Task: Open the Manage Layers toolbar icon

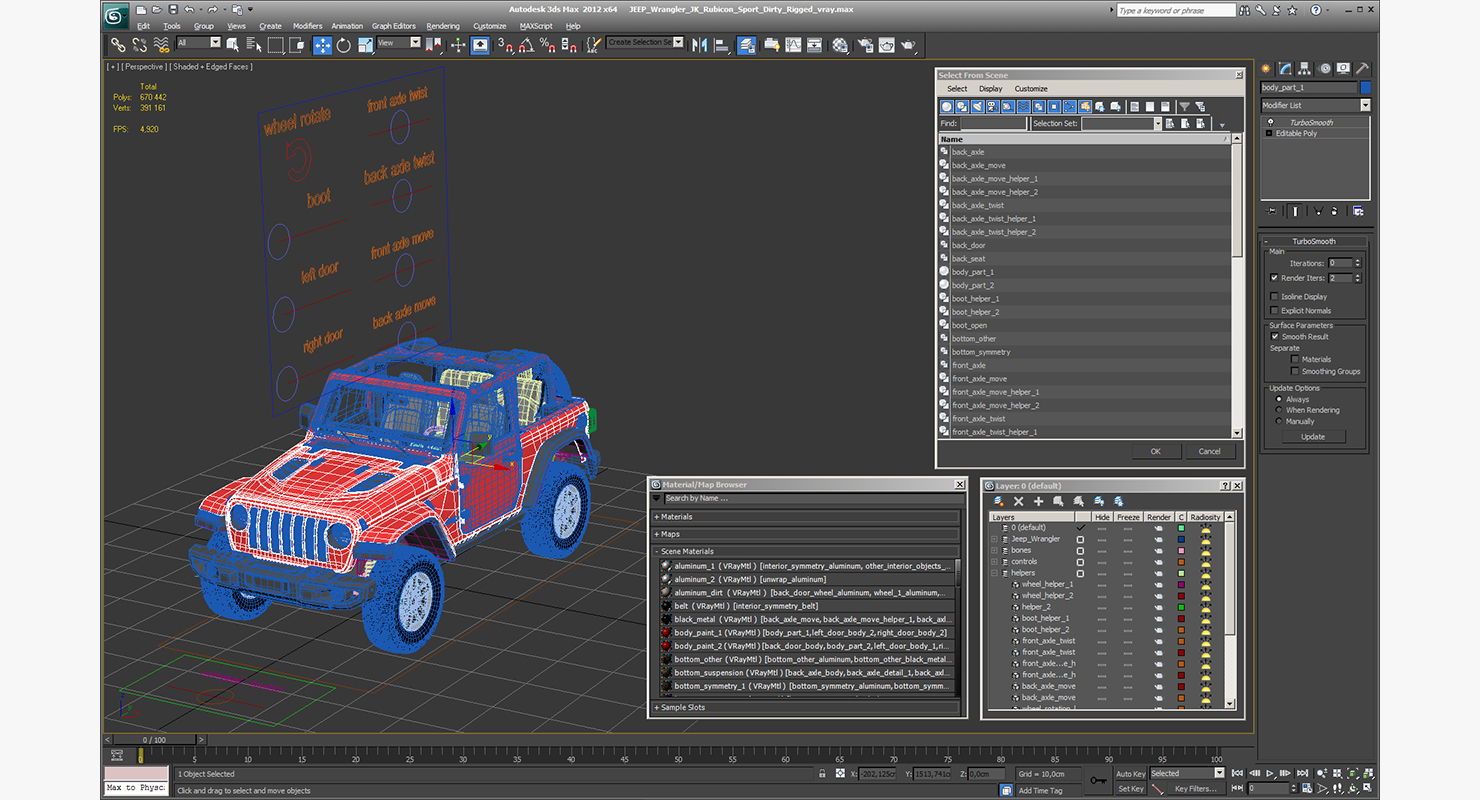Action: coord(747,45)
